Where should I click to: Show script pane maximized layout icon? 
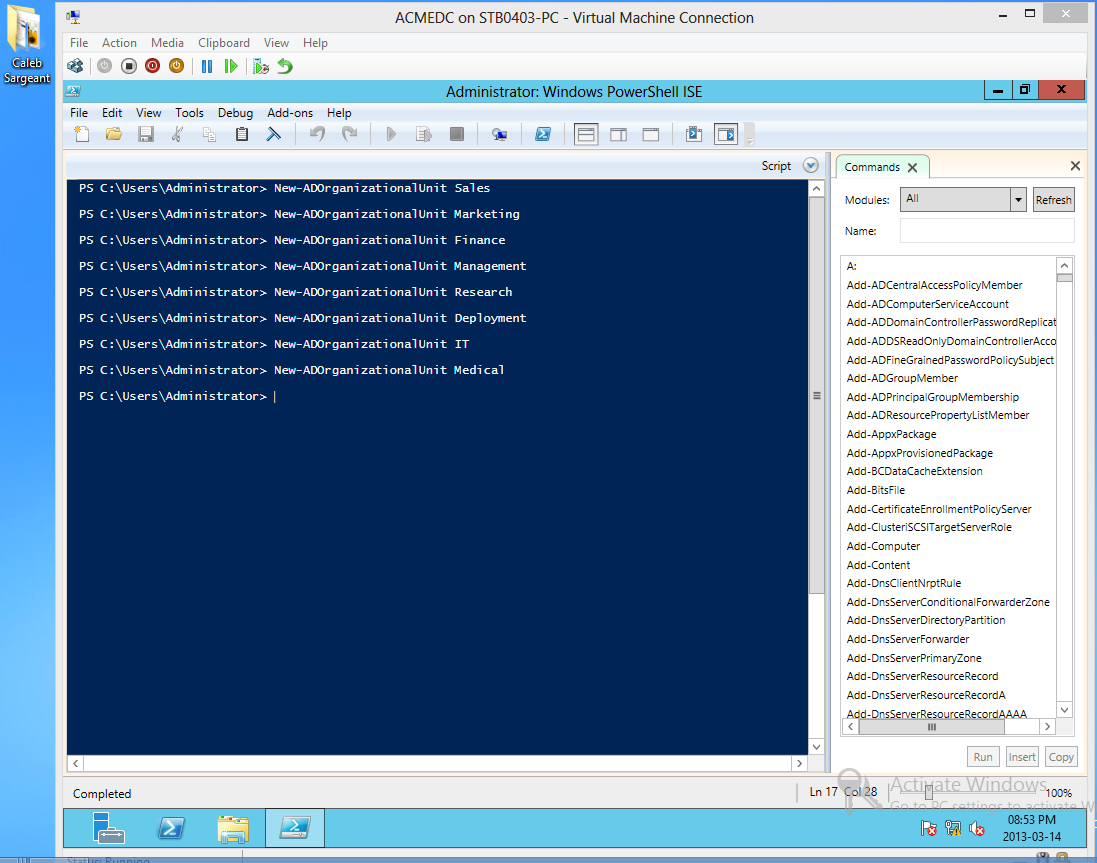pos(651,134)
